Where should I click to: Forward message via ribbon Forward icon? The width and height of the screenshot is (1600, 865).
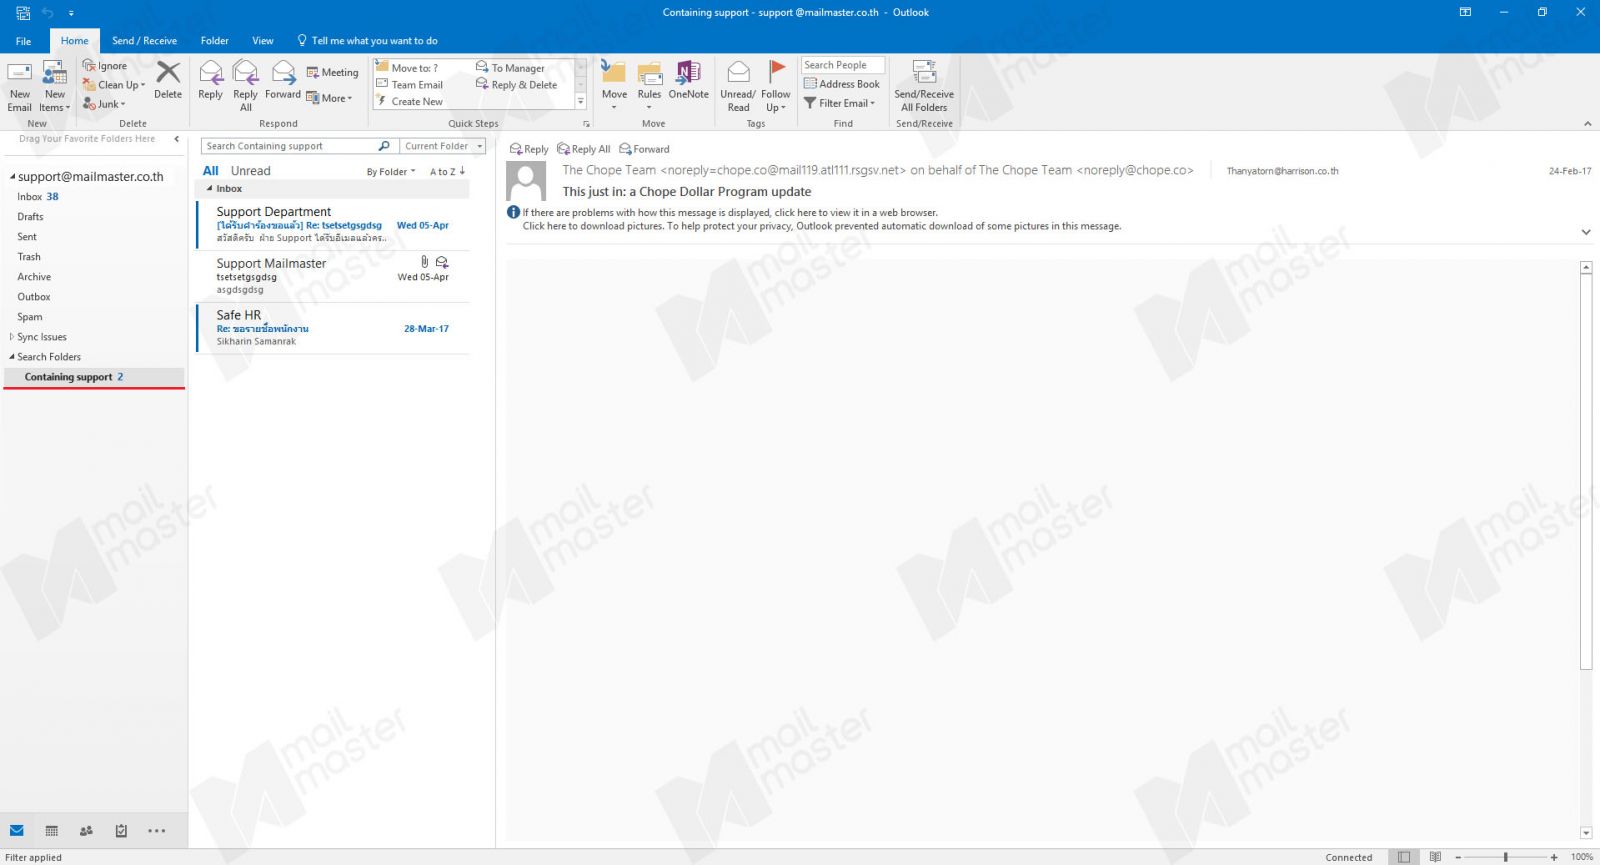283,80
